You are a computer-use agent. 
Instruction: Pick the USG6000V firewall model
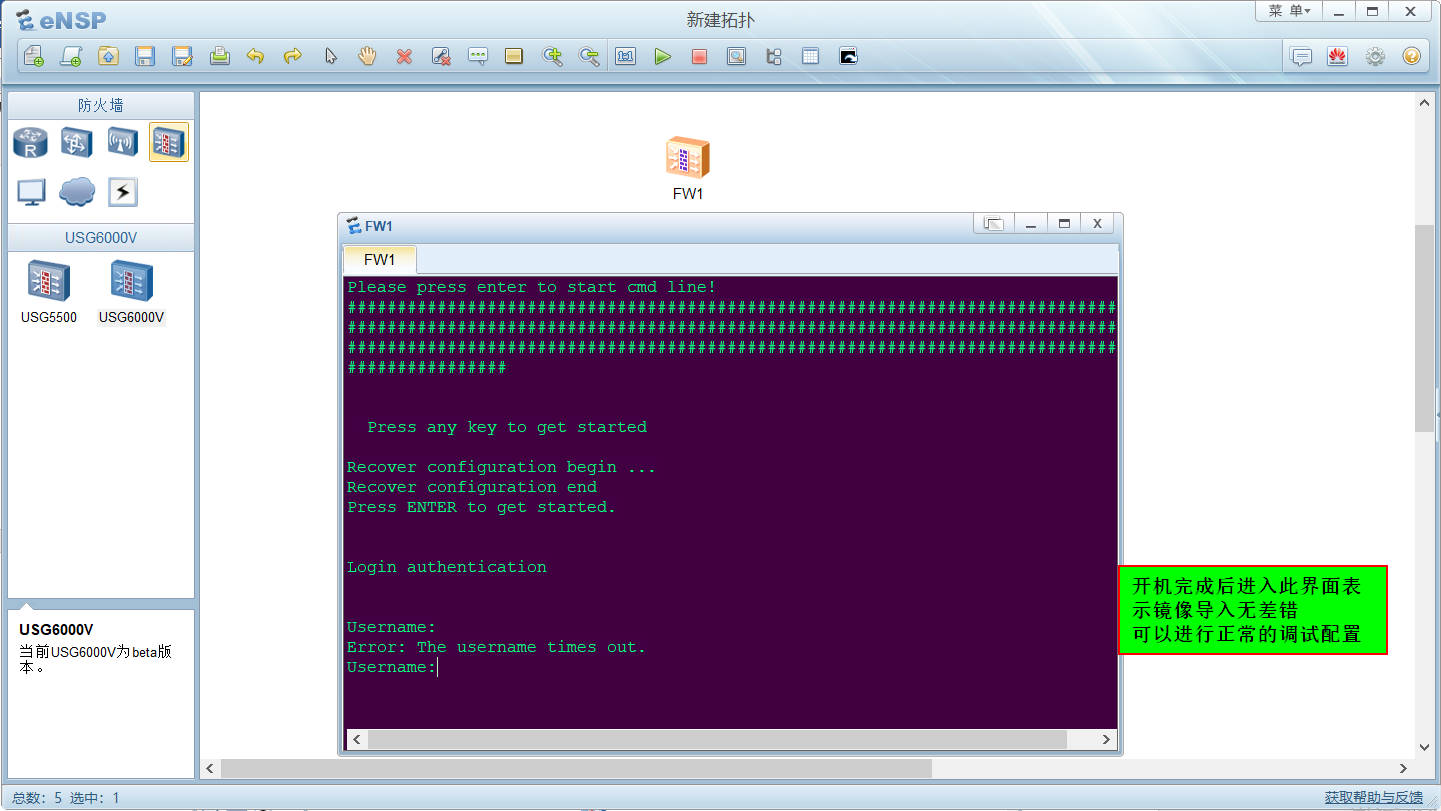click(x=131, y=291)
